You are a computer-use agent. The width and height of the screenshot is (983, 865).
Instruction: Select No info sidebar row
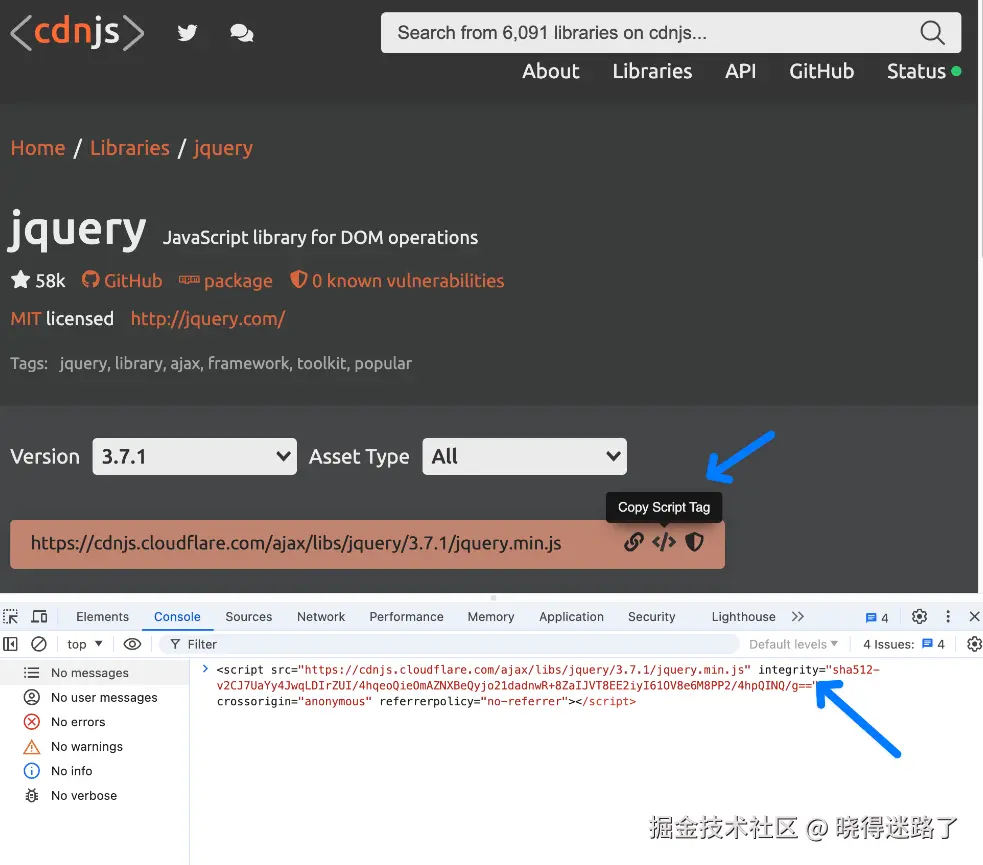pyautogui.click(x=94, y=770)
